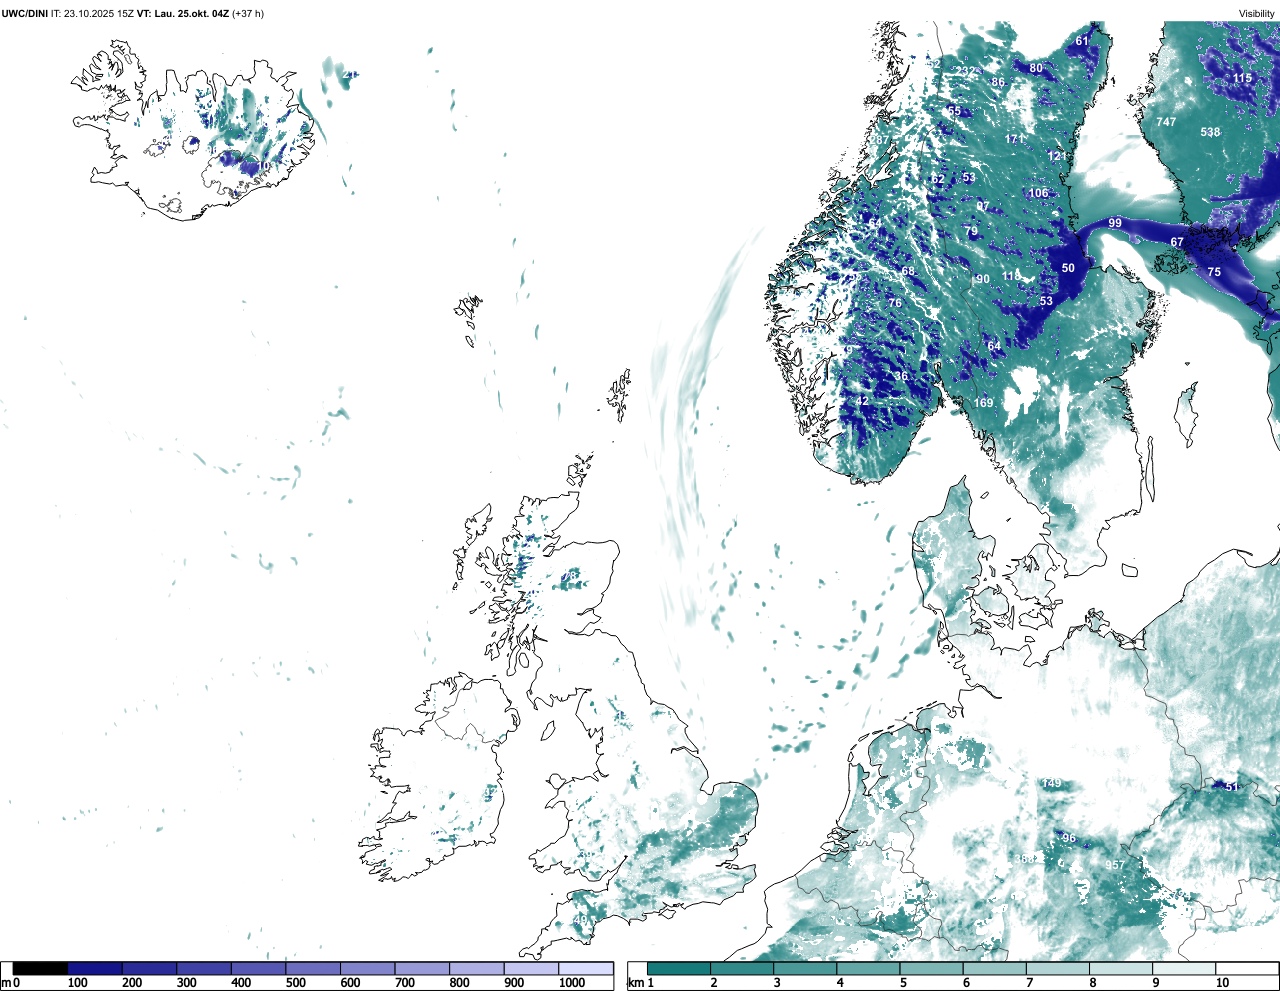This screenshot has height=991, width=1280.
Task: Pick the 9–10 km white legend swatch
Action: [x=1184, y=968]
